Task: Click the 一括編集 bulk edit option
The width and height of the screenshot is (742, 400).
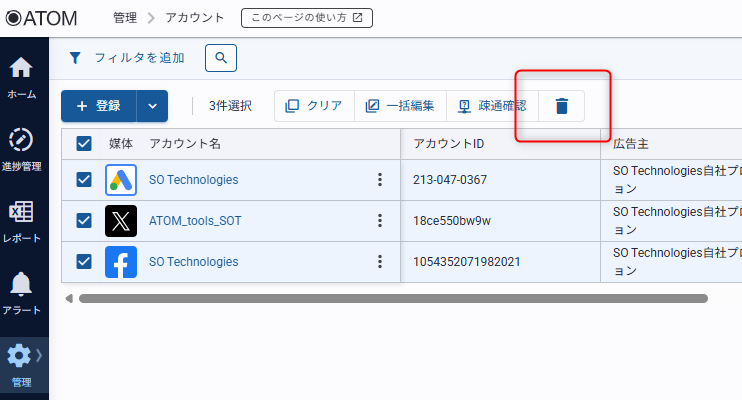Action: click(400, 106)
